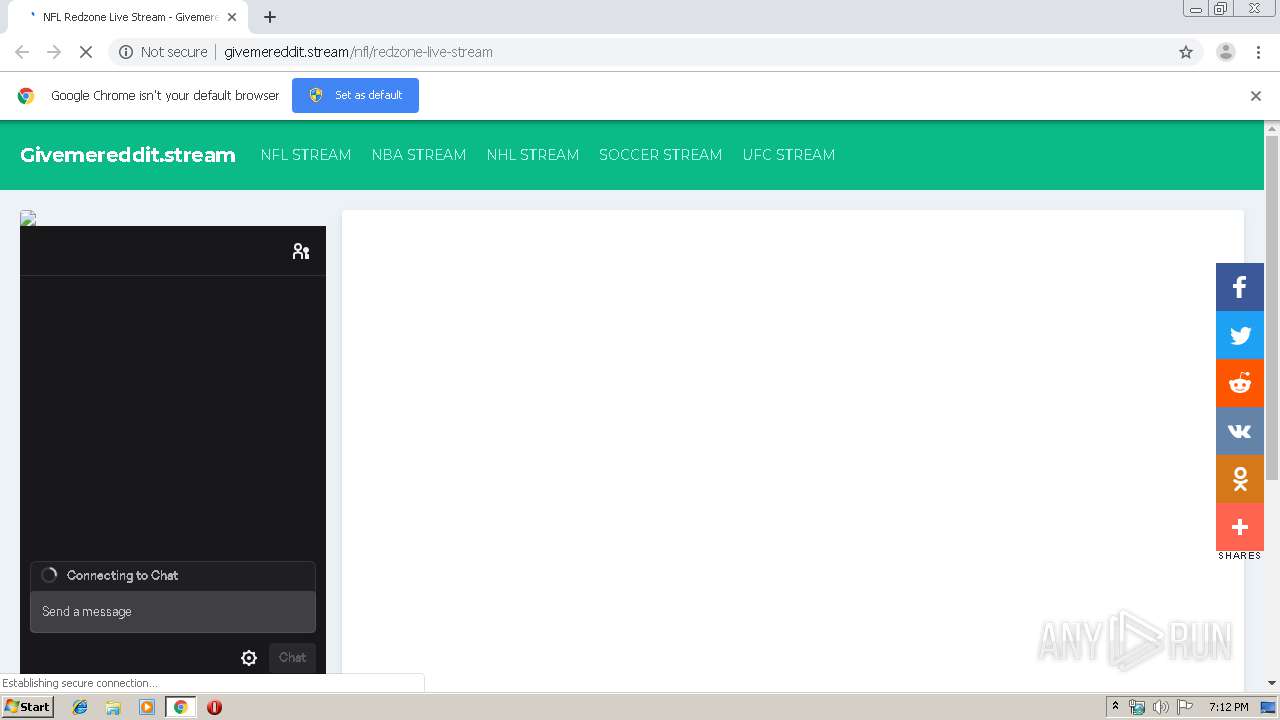Go back to previous page

pos(22,52)
